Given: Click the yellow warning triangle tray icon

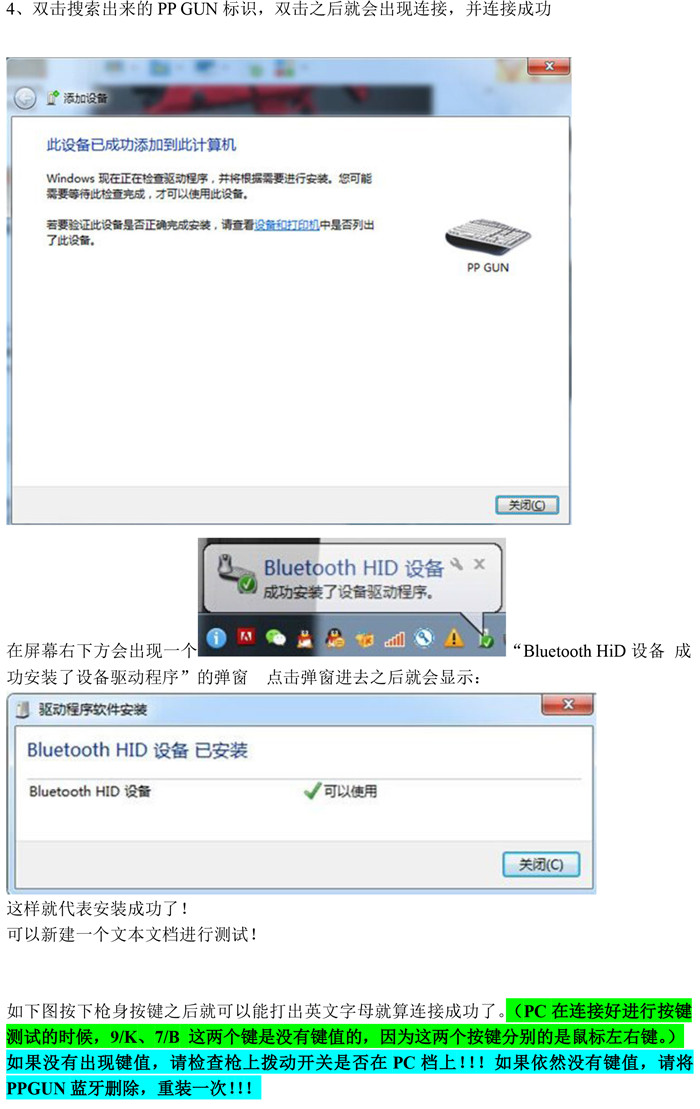Looking at the screenshot, I should 454,638.
